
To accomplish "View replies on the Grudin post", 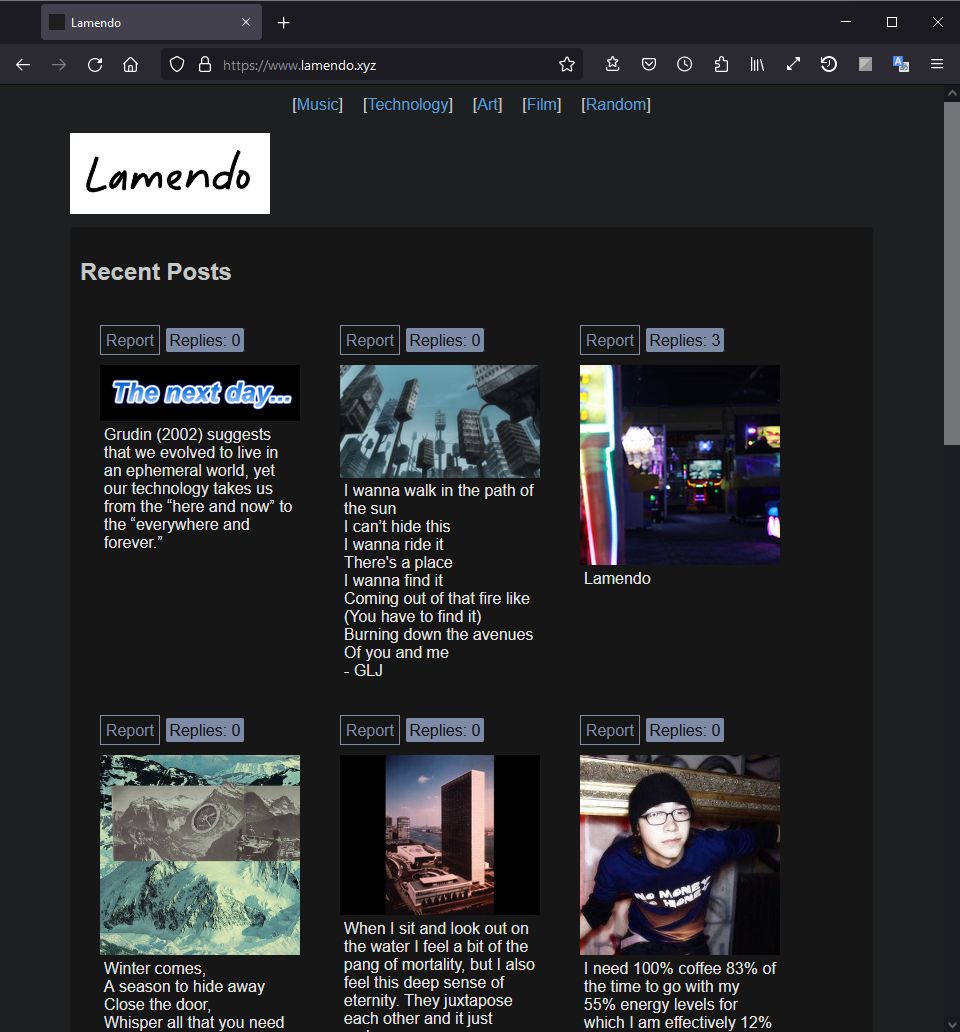I will tap(205, 340).
